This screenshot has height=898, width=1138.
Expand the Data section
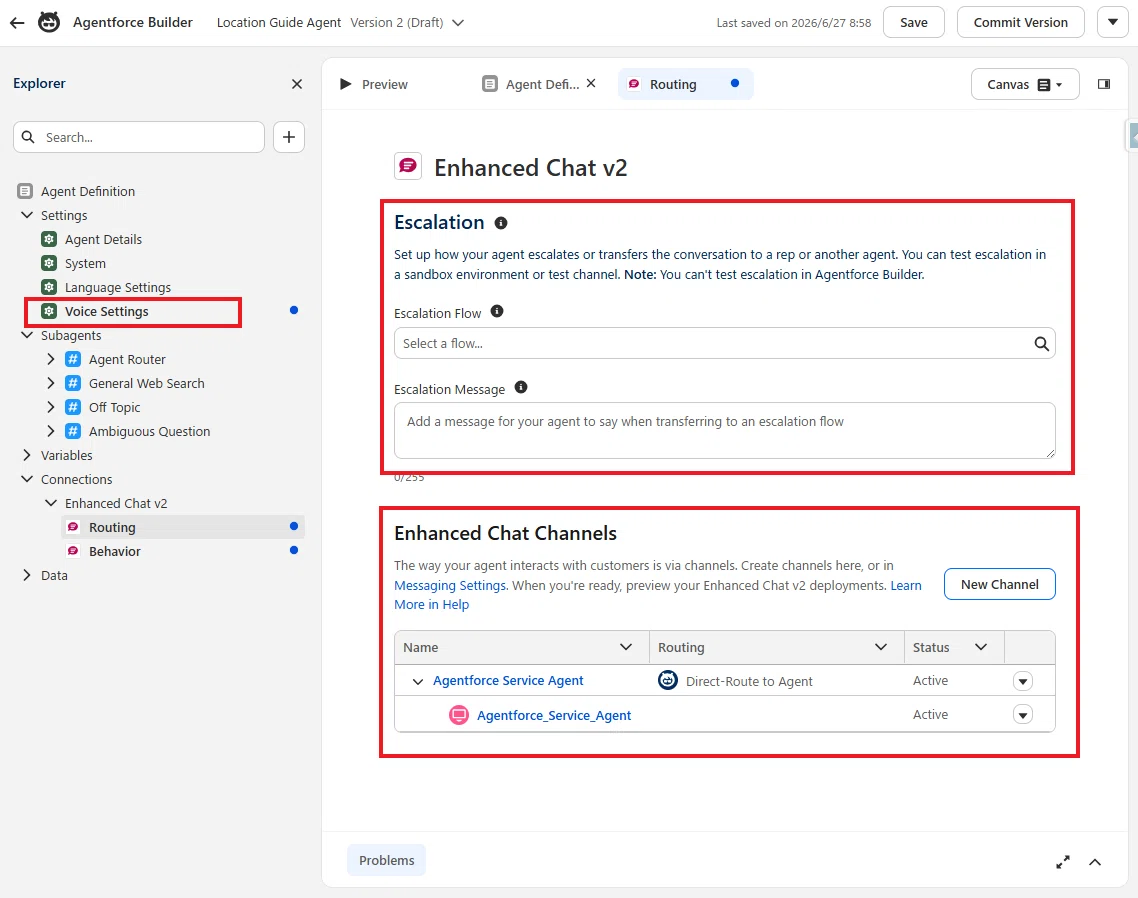[27, 575]
